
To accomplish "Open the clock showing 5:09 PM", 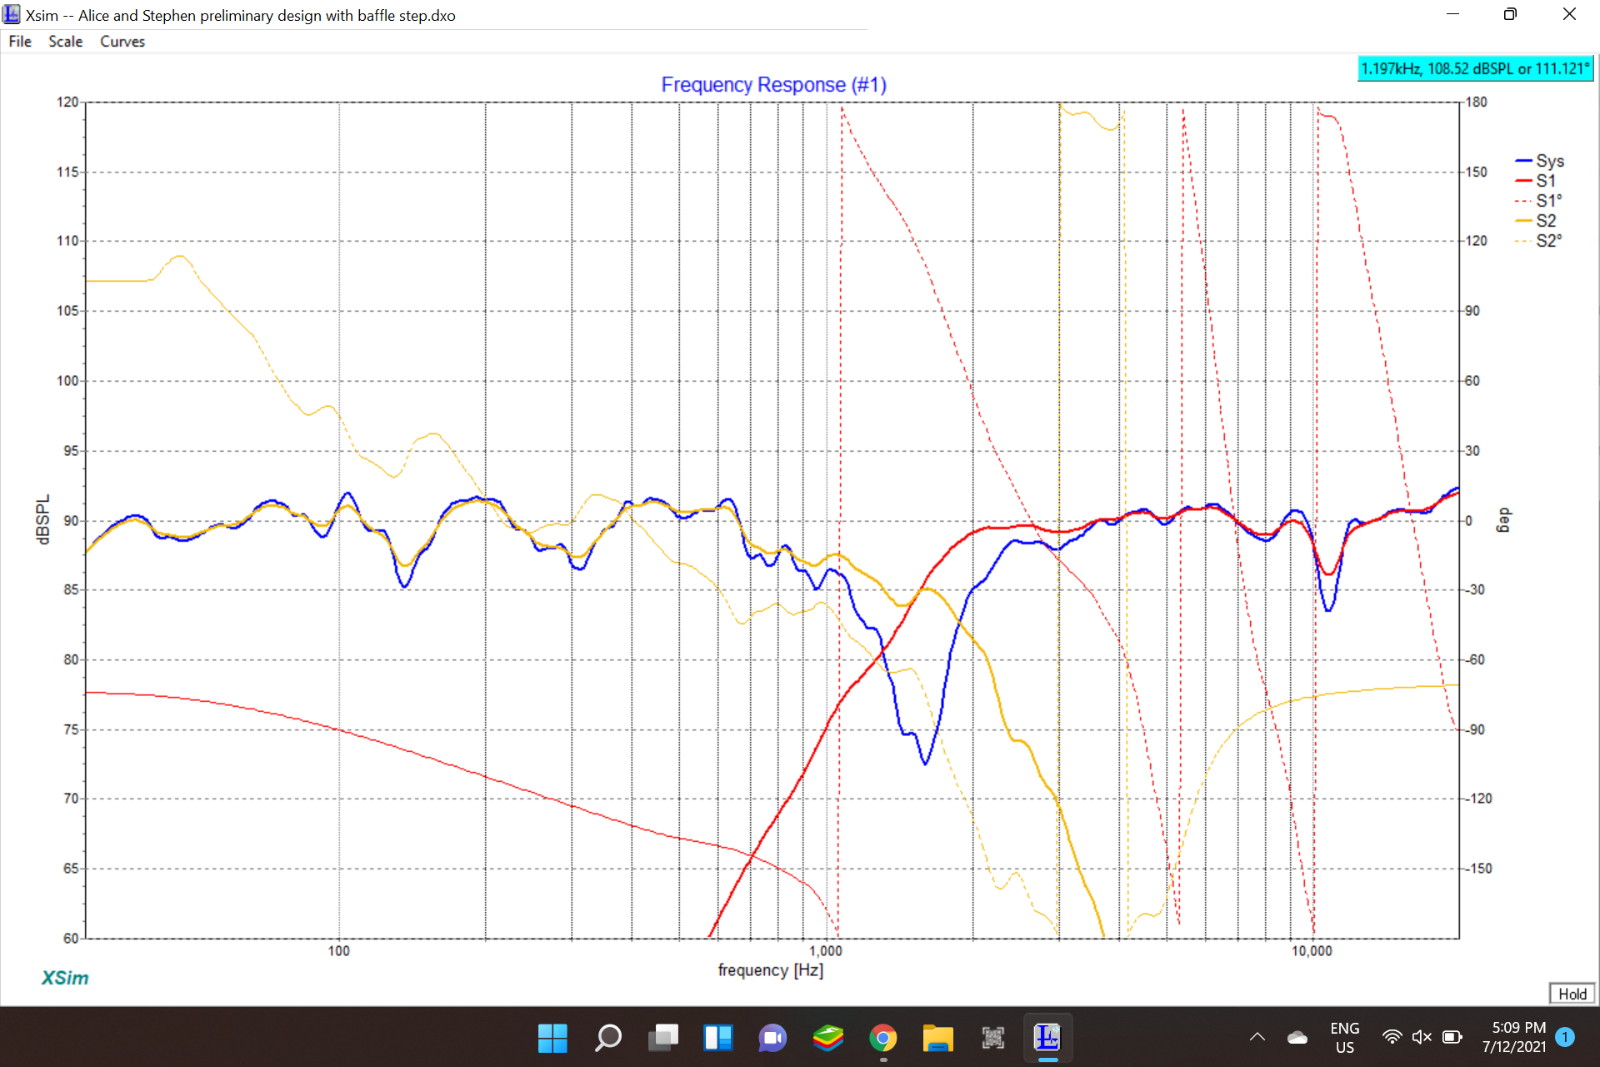I will tap(1514, 1038).
